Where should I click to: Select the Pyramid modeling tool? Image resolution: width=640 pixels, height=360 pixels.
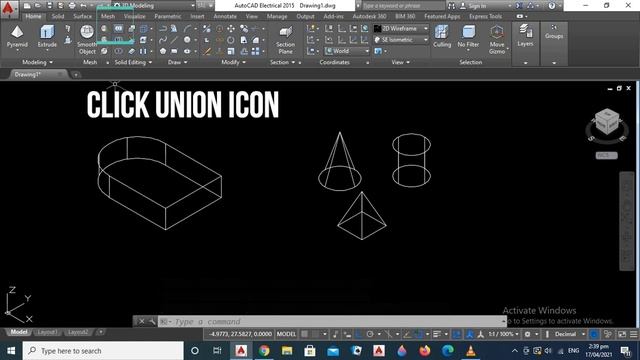(x=17, y=37)
